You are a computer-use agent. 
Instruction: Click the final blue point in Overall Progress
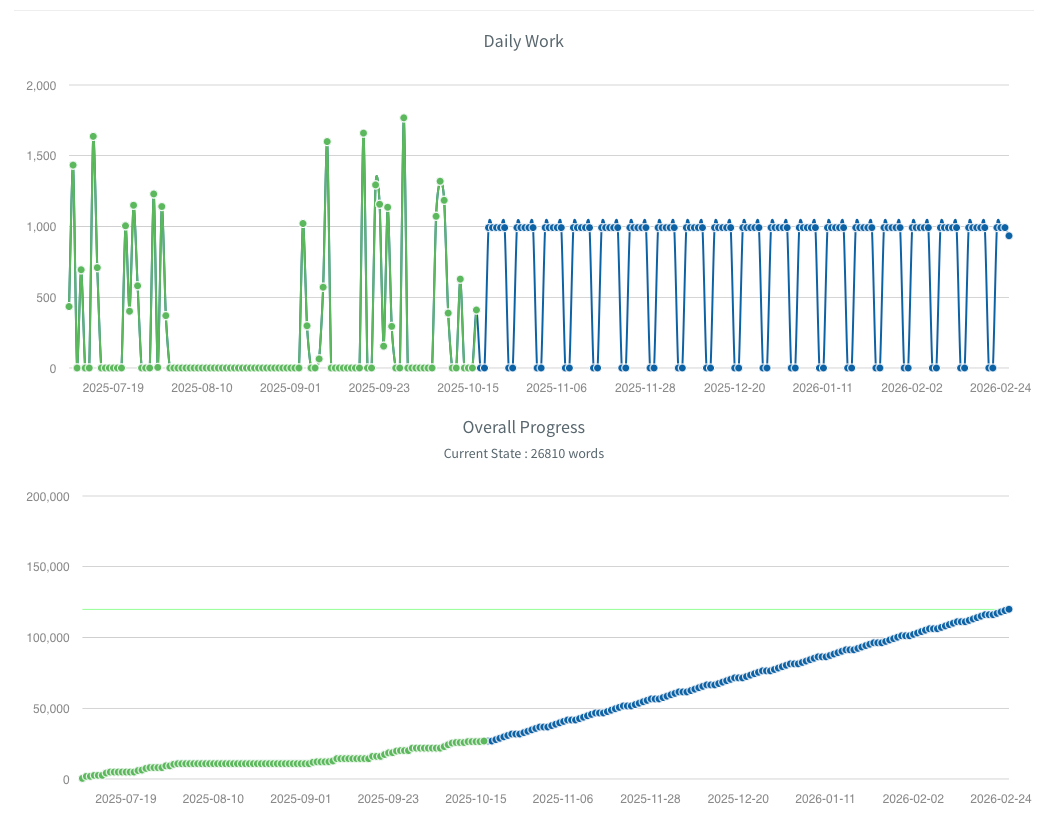pos(1009,607)
